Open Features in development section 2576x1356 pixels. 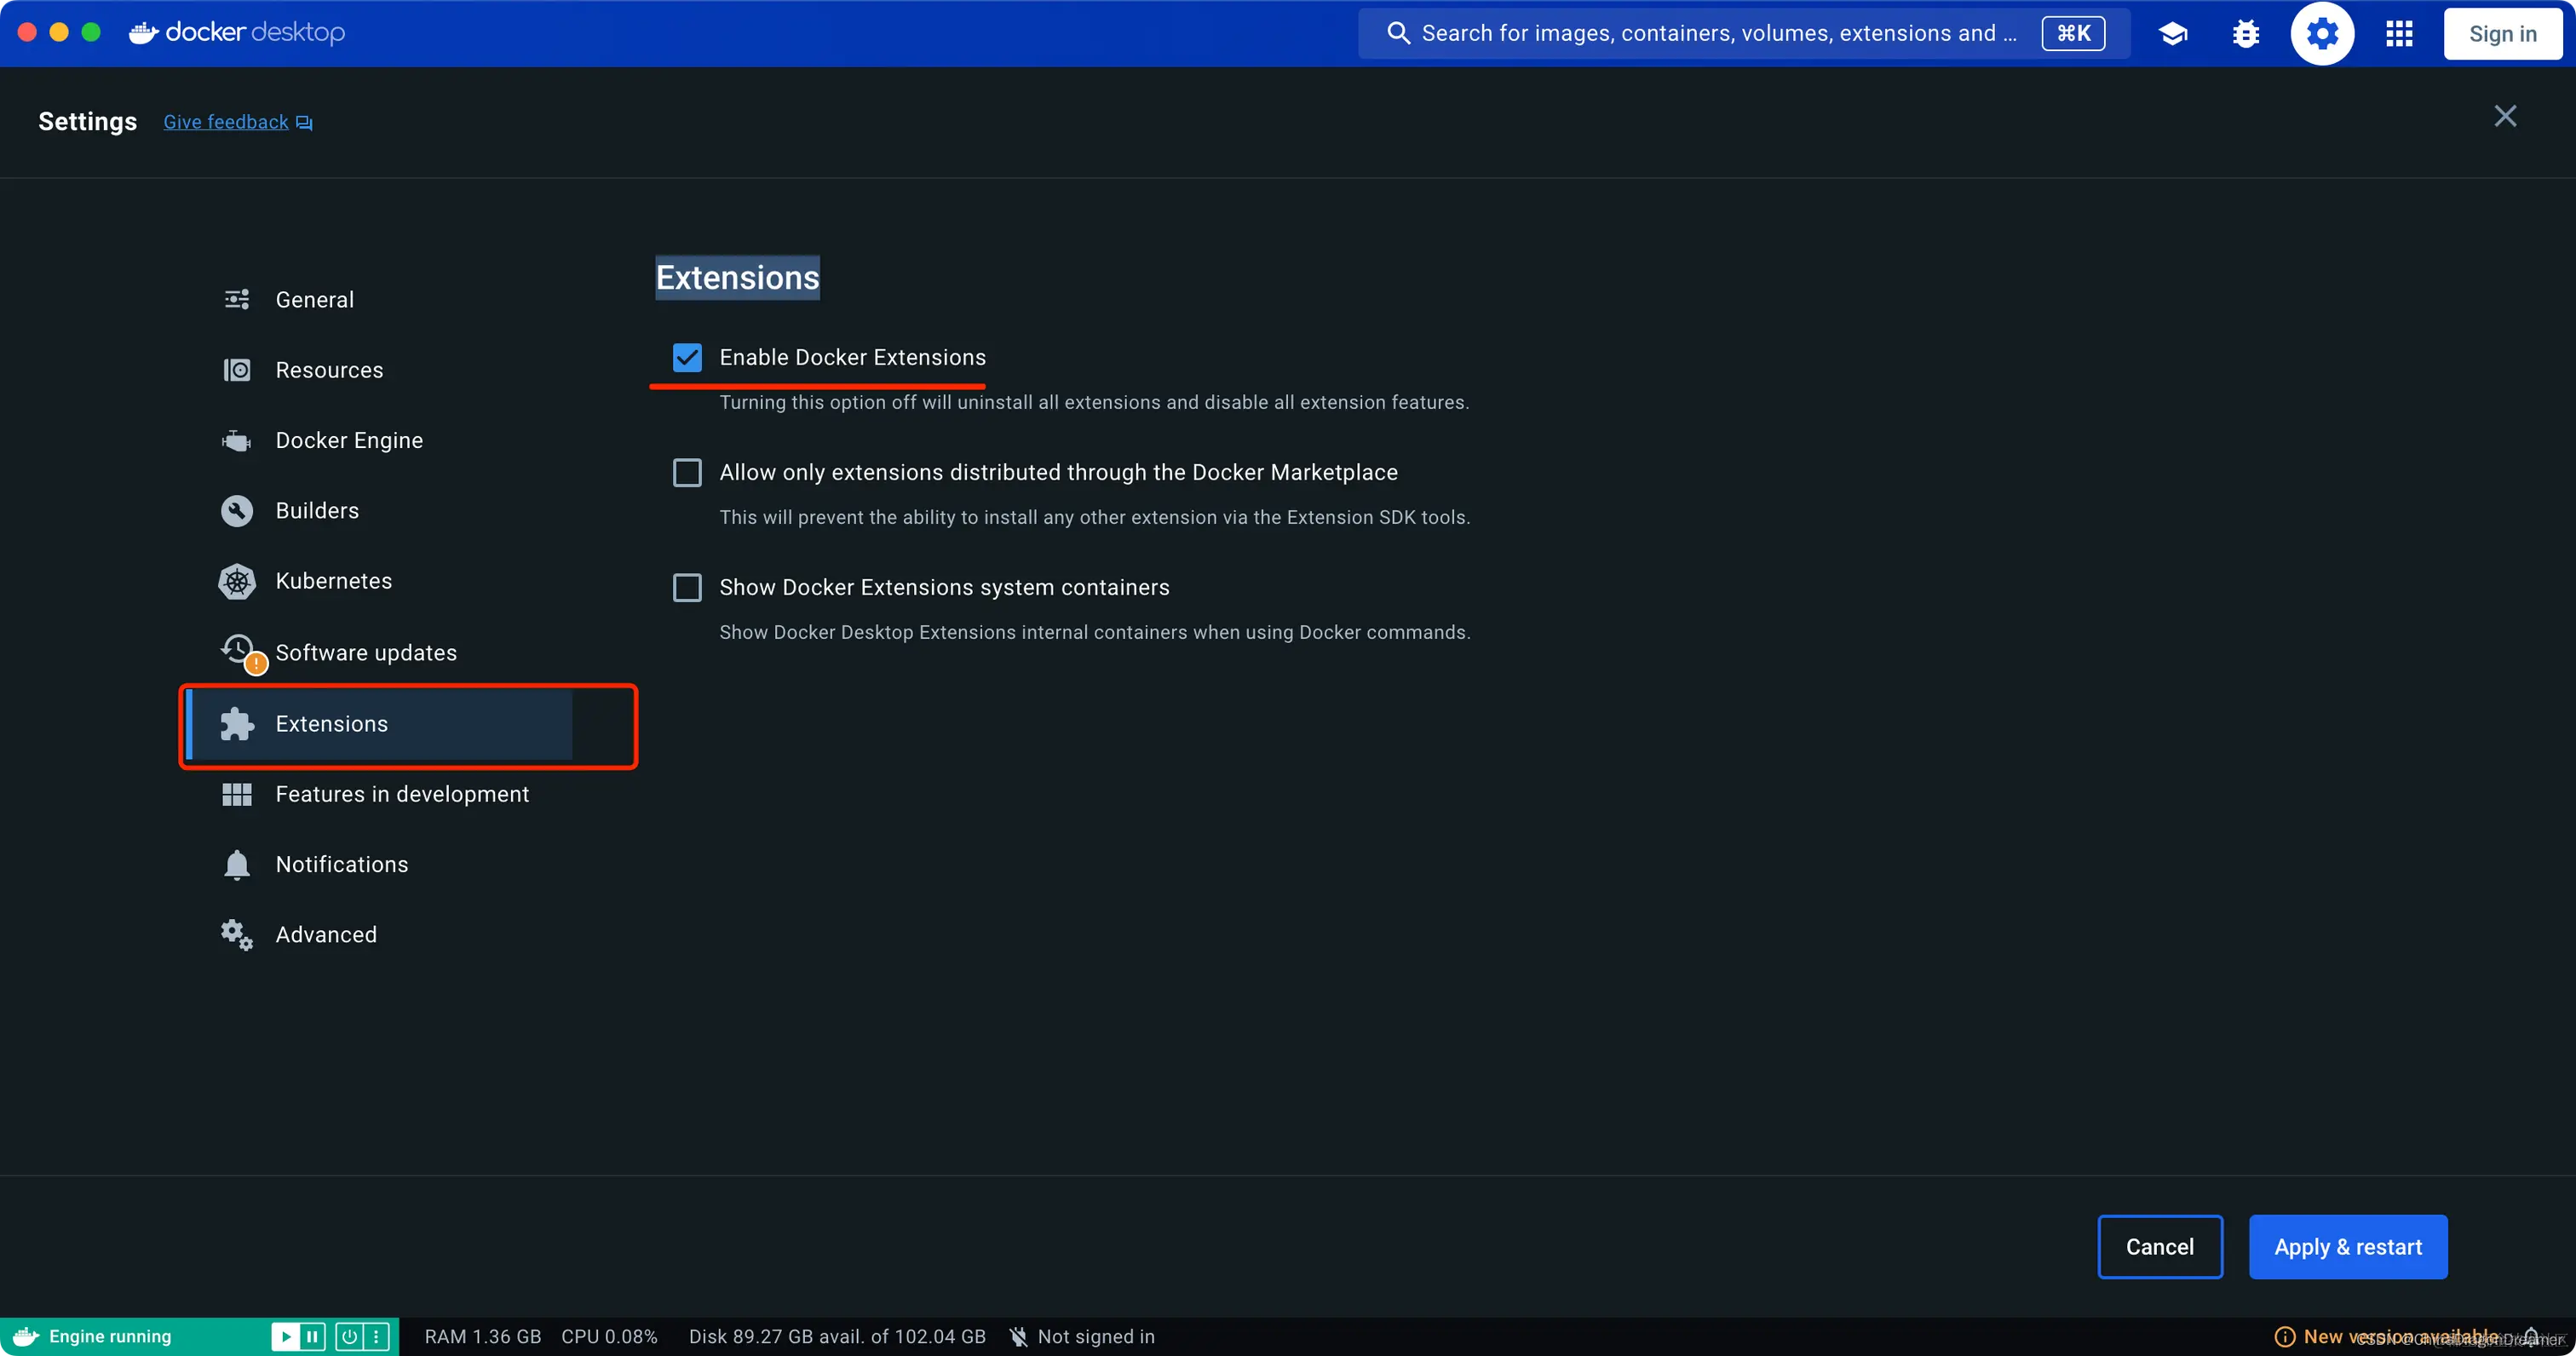(401, 794)
